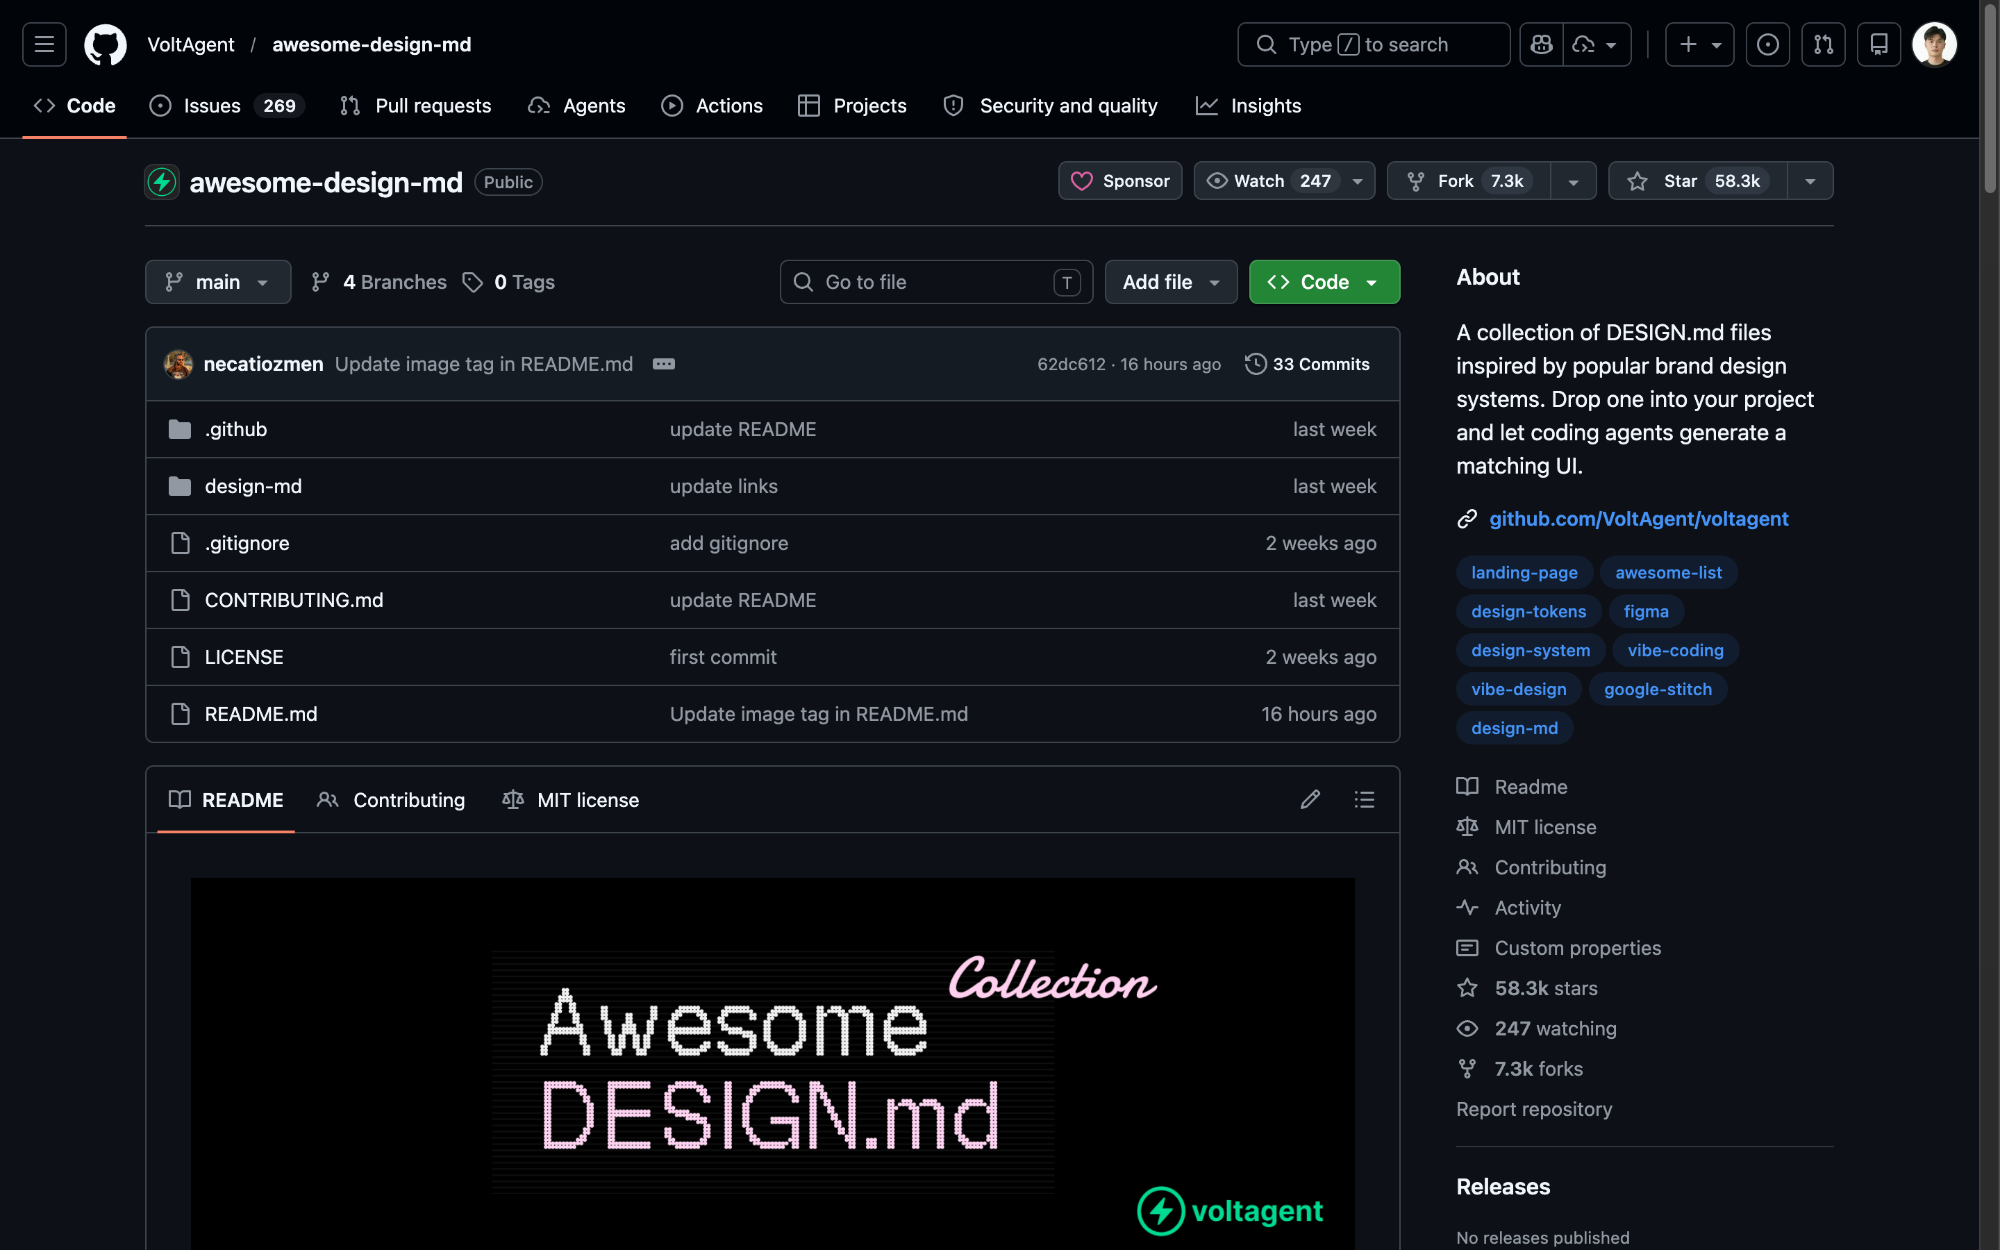View the 33 Commits history
The width and height of the screenshot is (2000, 1250).
tap(1307, 364)
